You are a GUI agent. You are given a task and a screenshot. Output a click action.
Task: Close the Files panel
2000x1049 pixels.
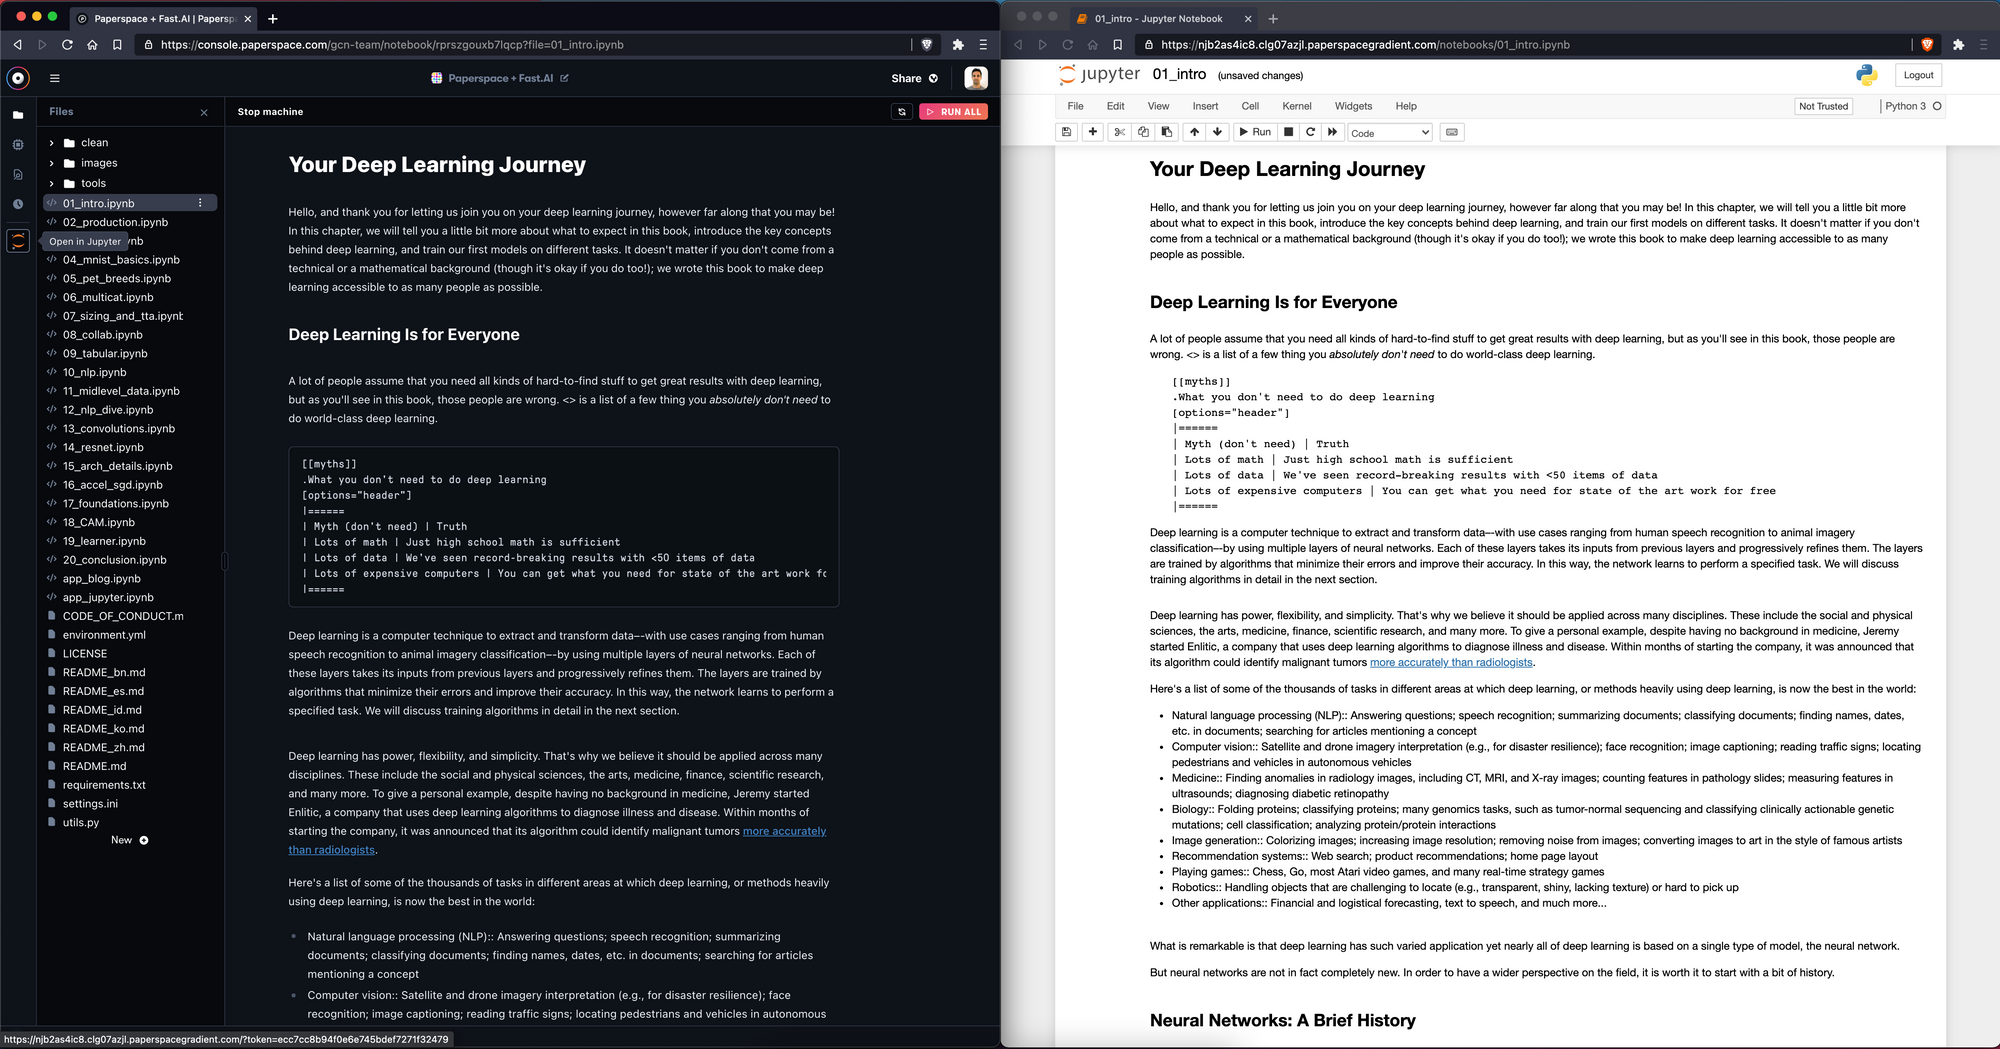[204, 112]
